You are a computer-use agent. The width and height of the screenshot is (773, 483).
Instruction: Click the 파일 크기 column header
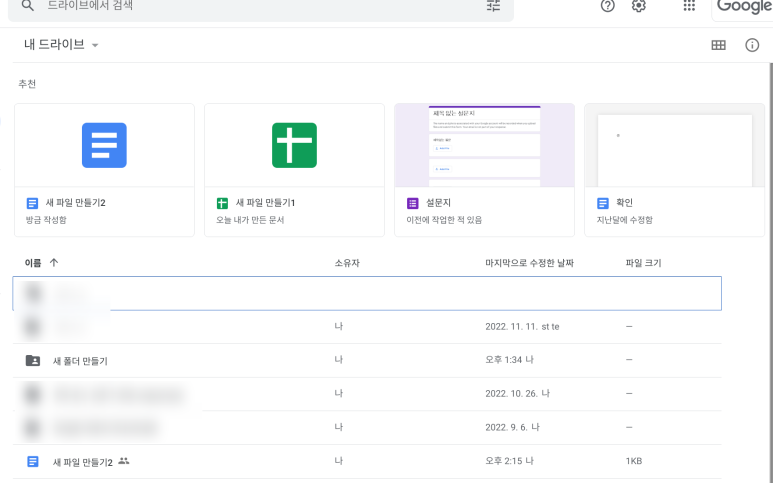(643, 263)
